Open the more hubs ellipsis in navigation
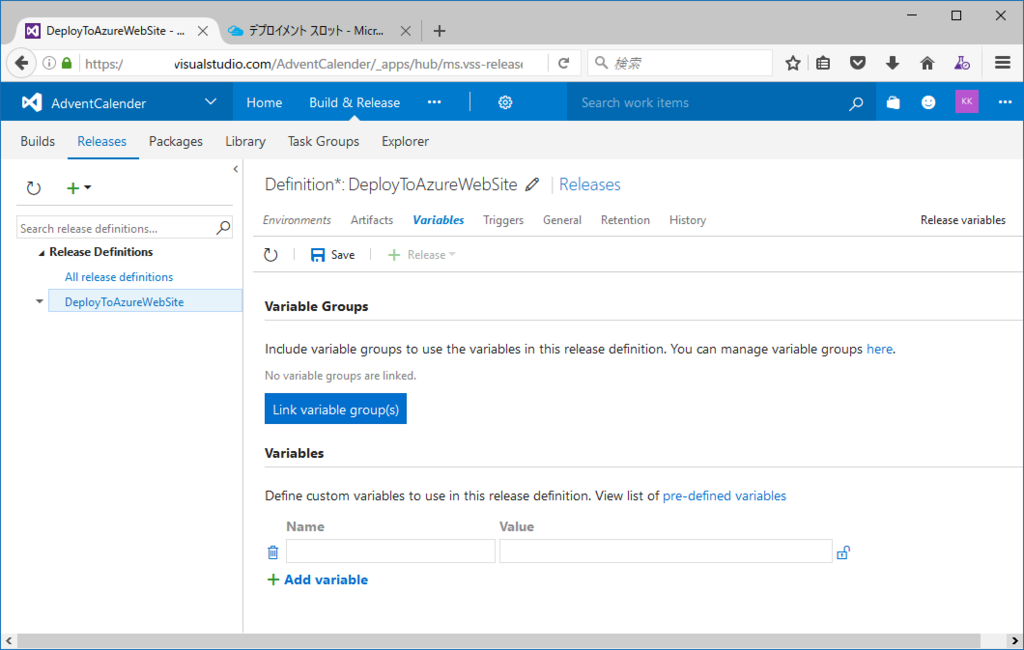 (x=434, y=102)
